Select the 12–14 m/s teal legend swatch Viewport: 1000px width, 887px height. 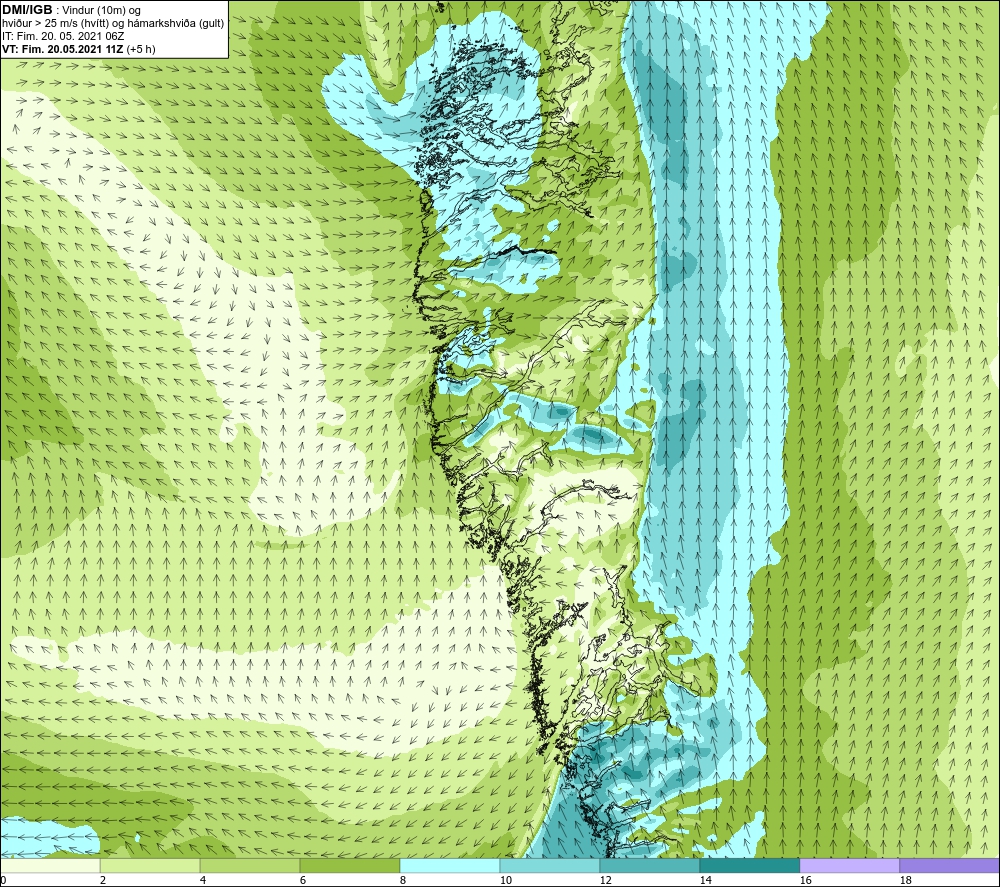pos(649,865)
